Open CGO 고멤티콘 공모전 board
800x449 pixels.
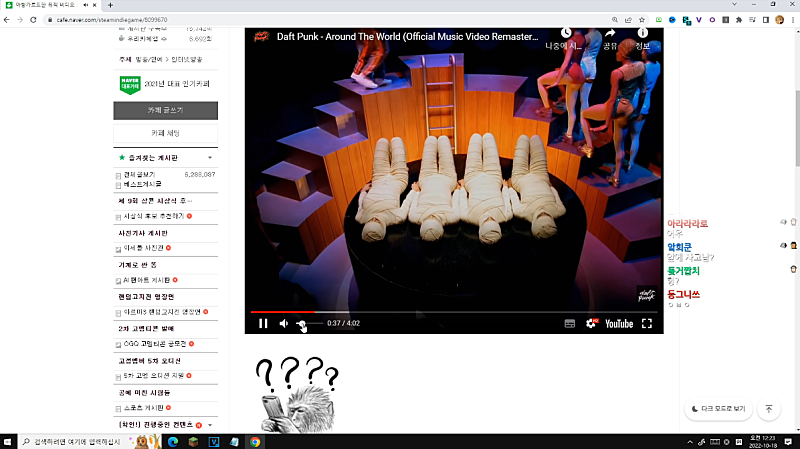[x=155, y=344]
